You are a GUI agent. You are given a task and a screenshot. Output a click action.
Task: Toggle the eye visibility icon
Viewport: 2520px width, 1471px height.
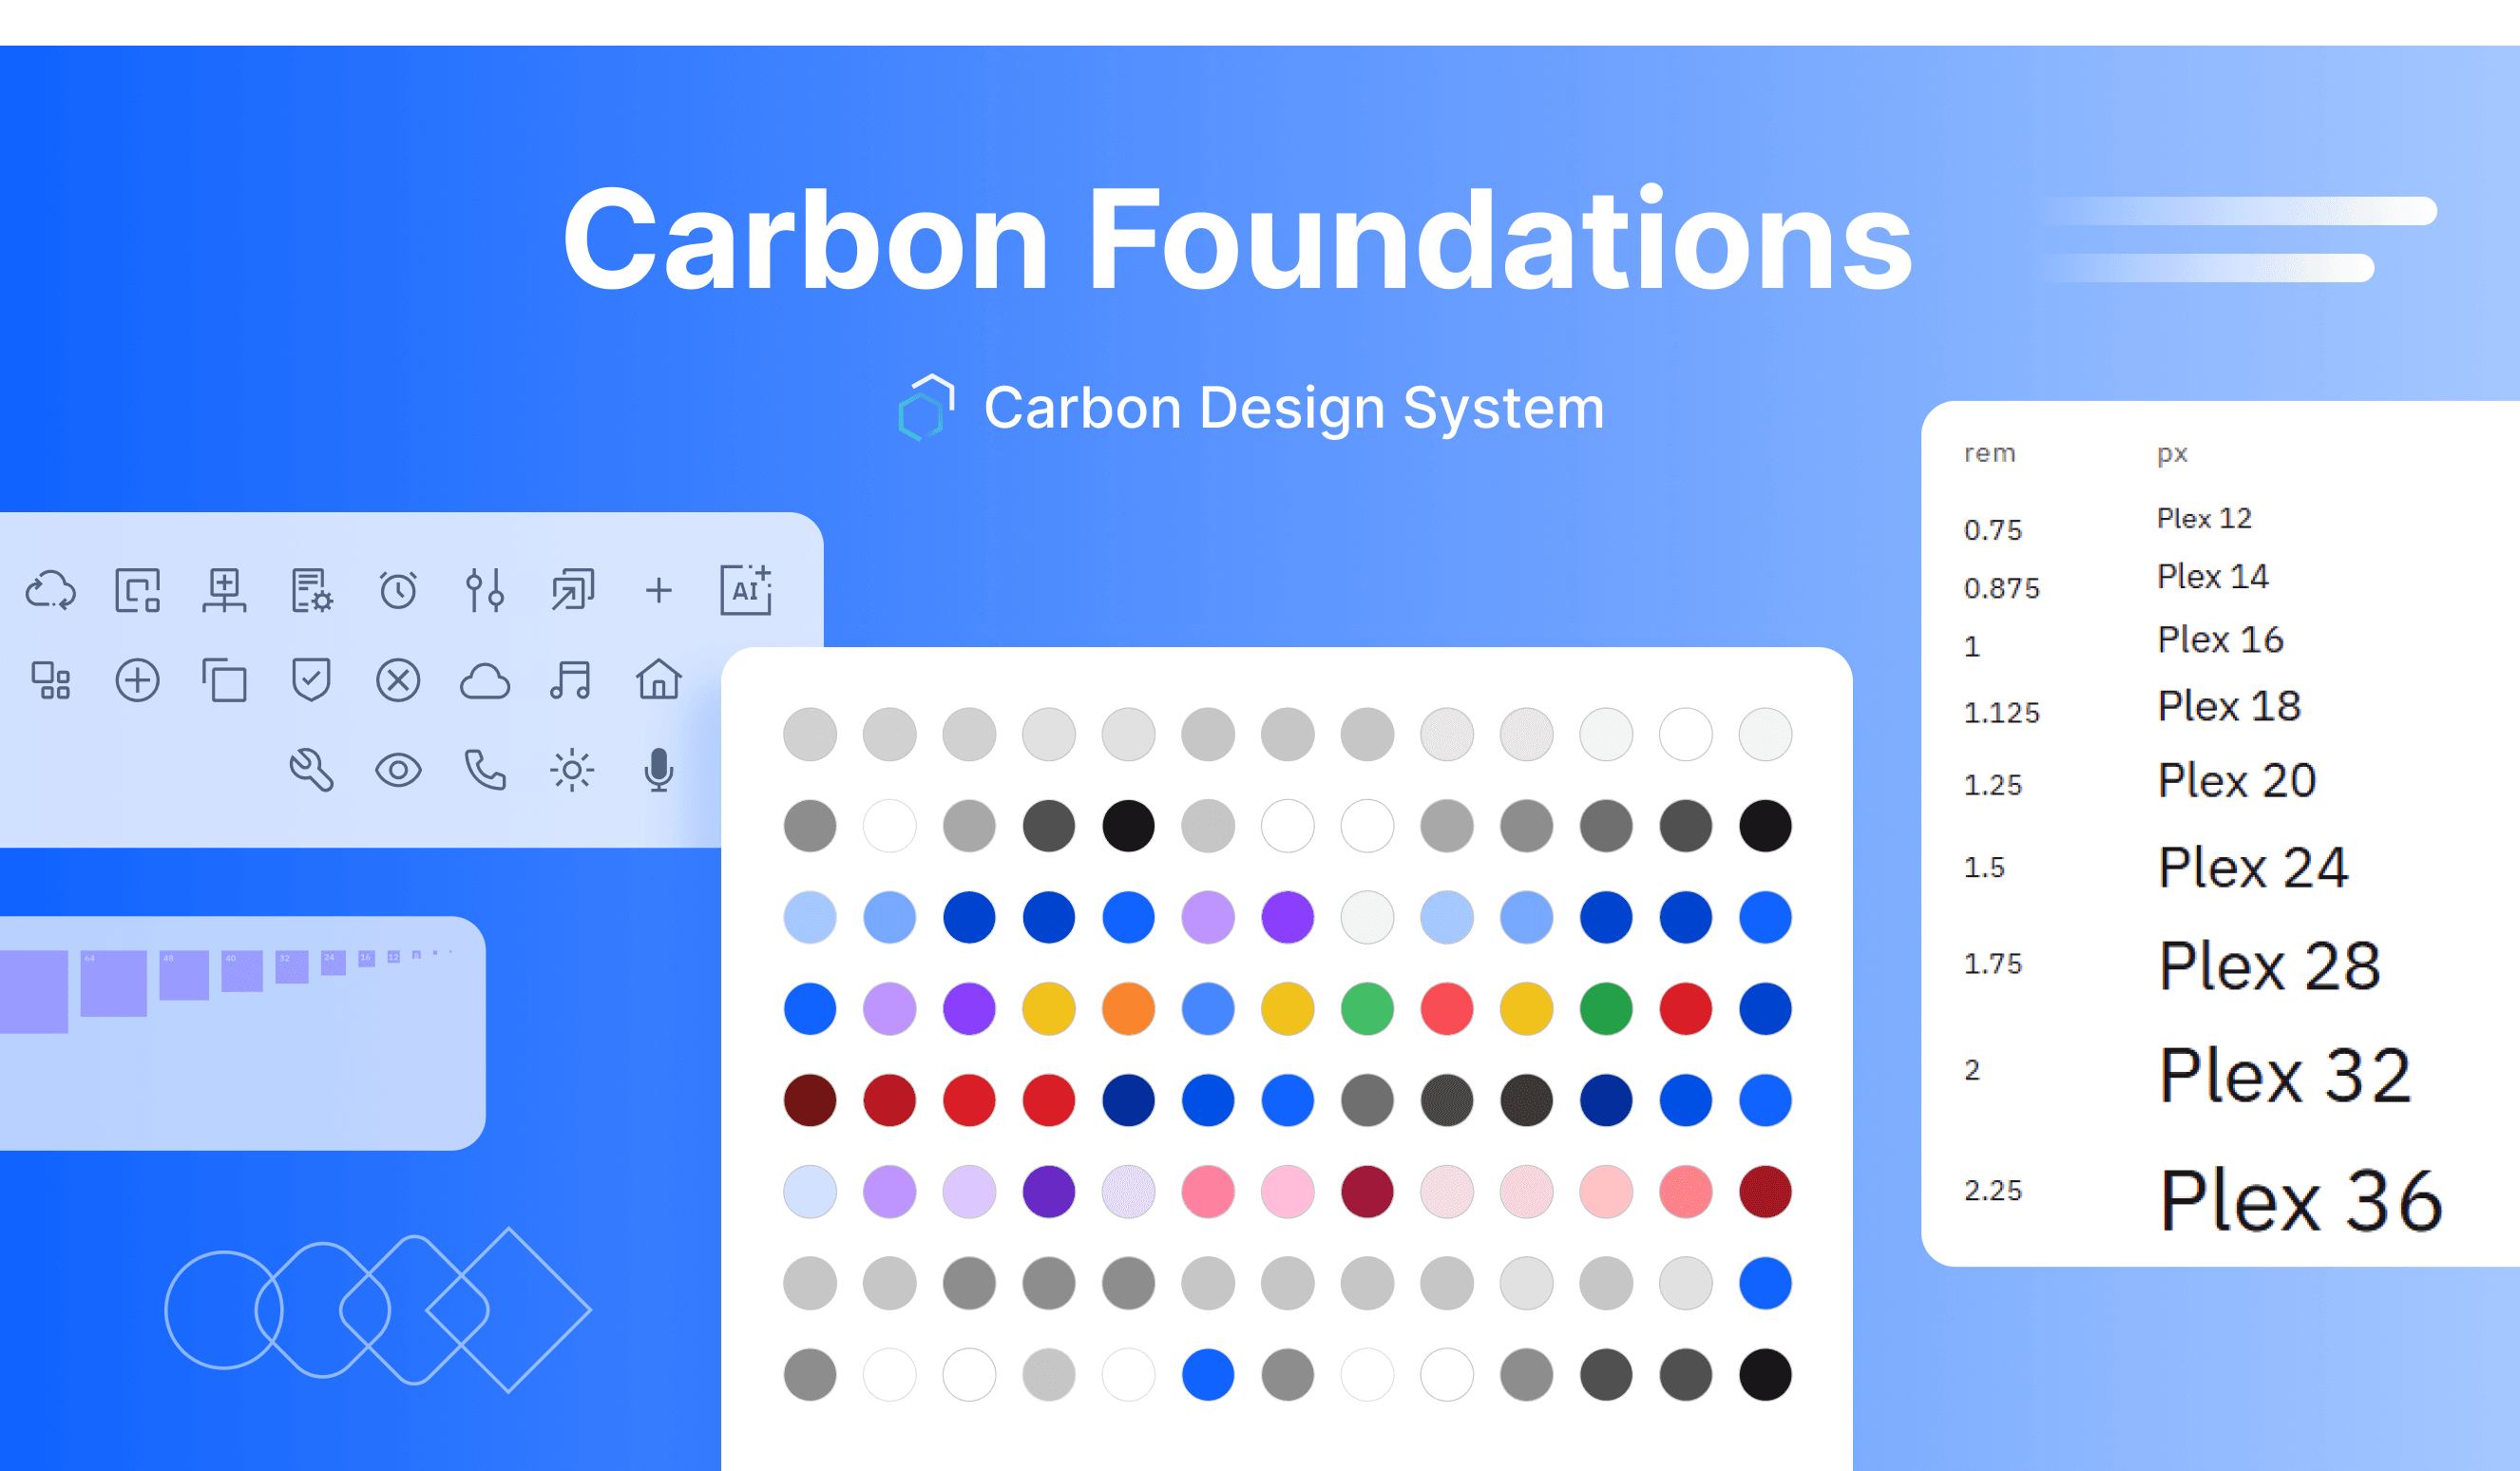tap(398, 770)
